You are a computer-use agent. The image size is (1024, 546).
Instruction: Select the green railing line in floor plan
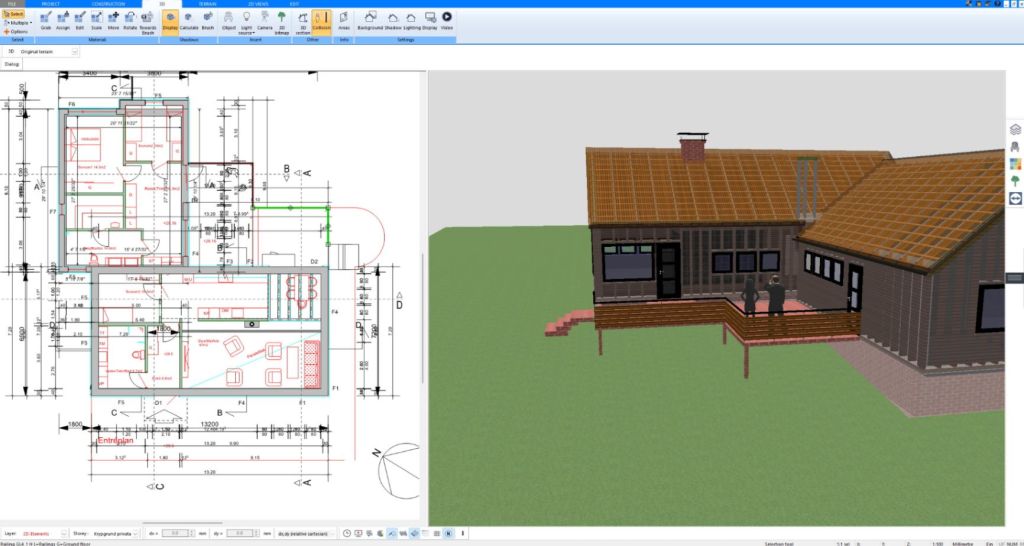click(291, 208)
